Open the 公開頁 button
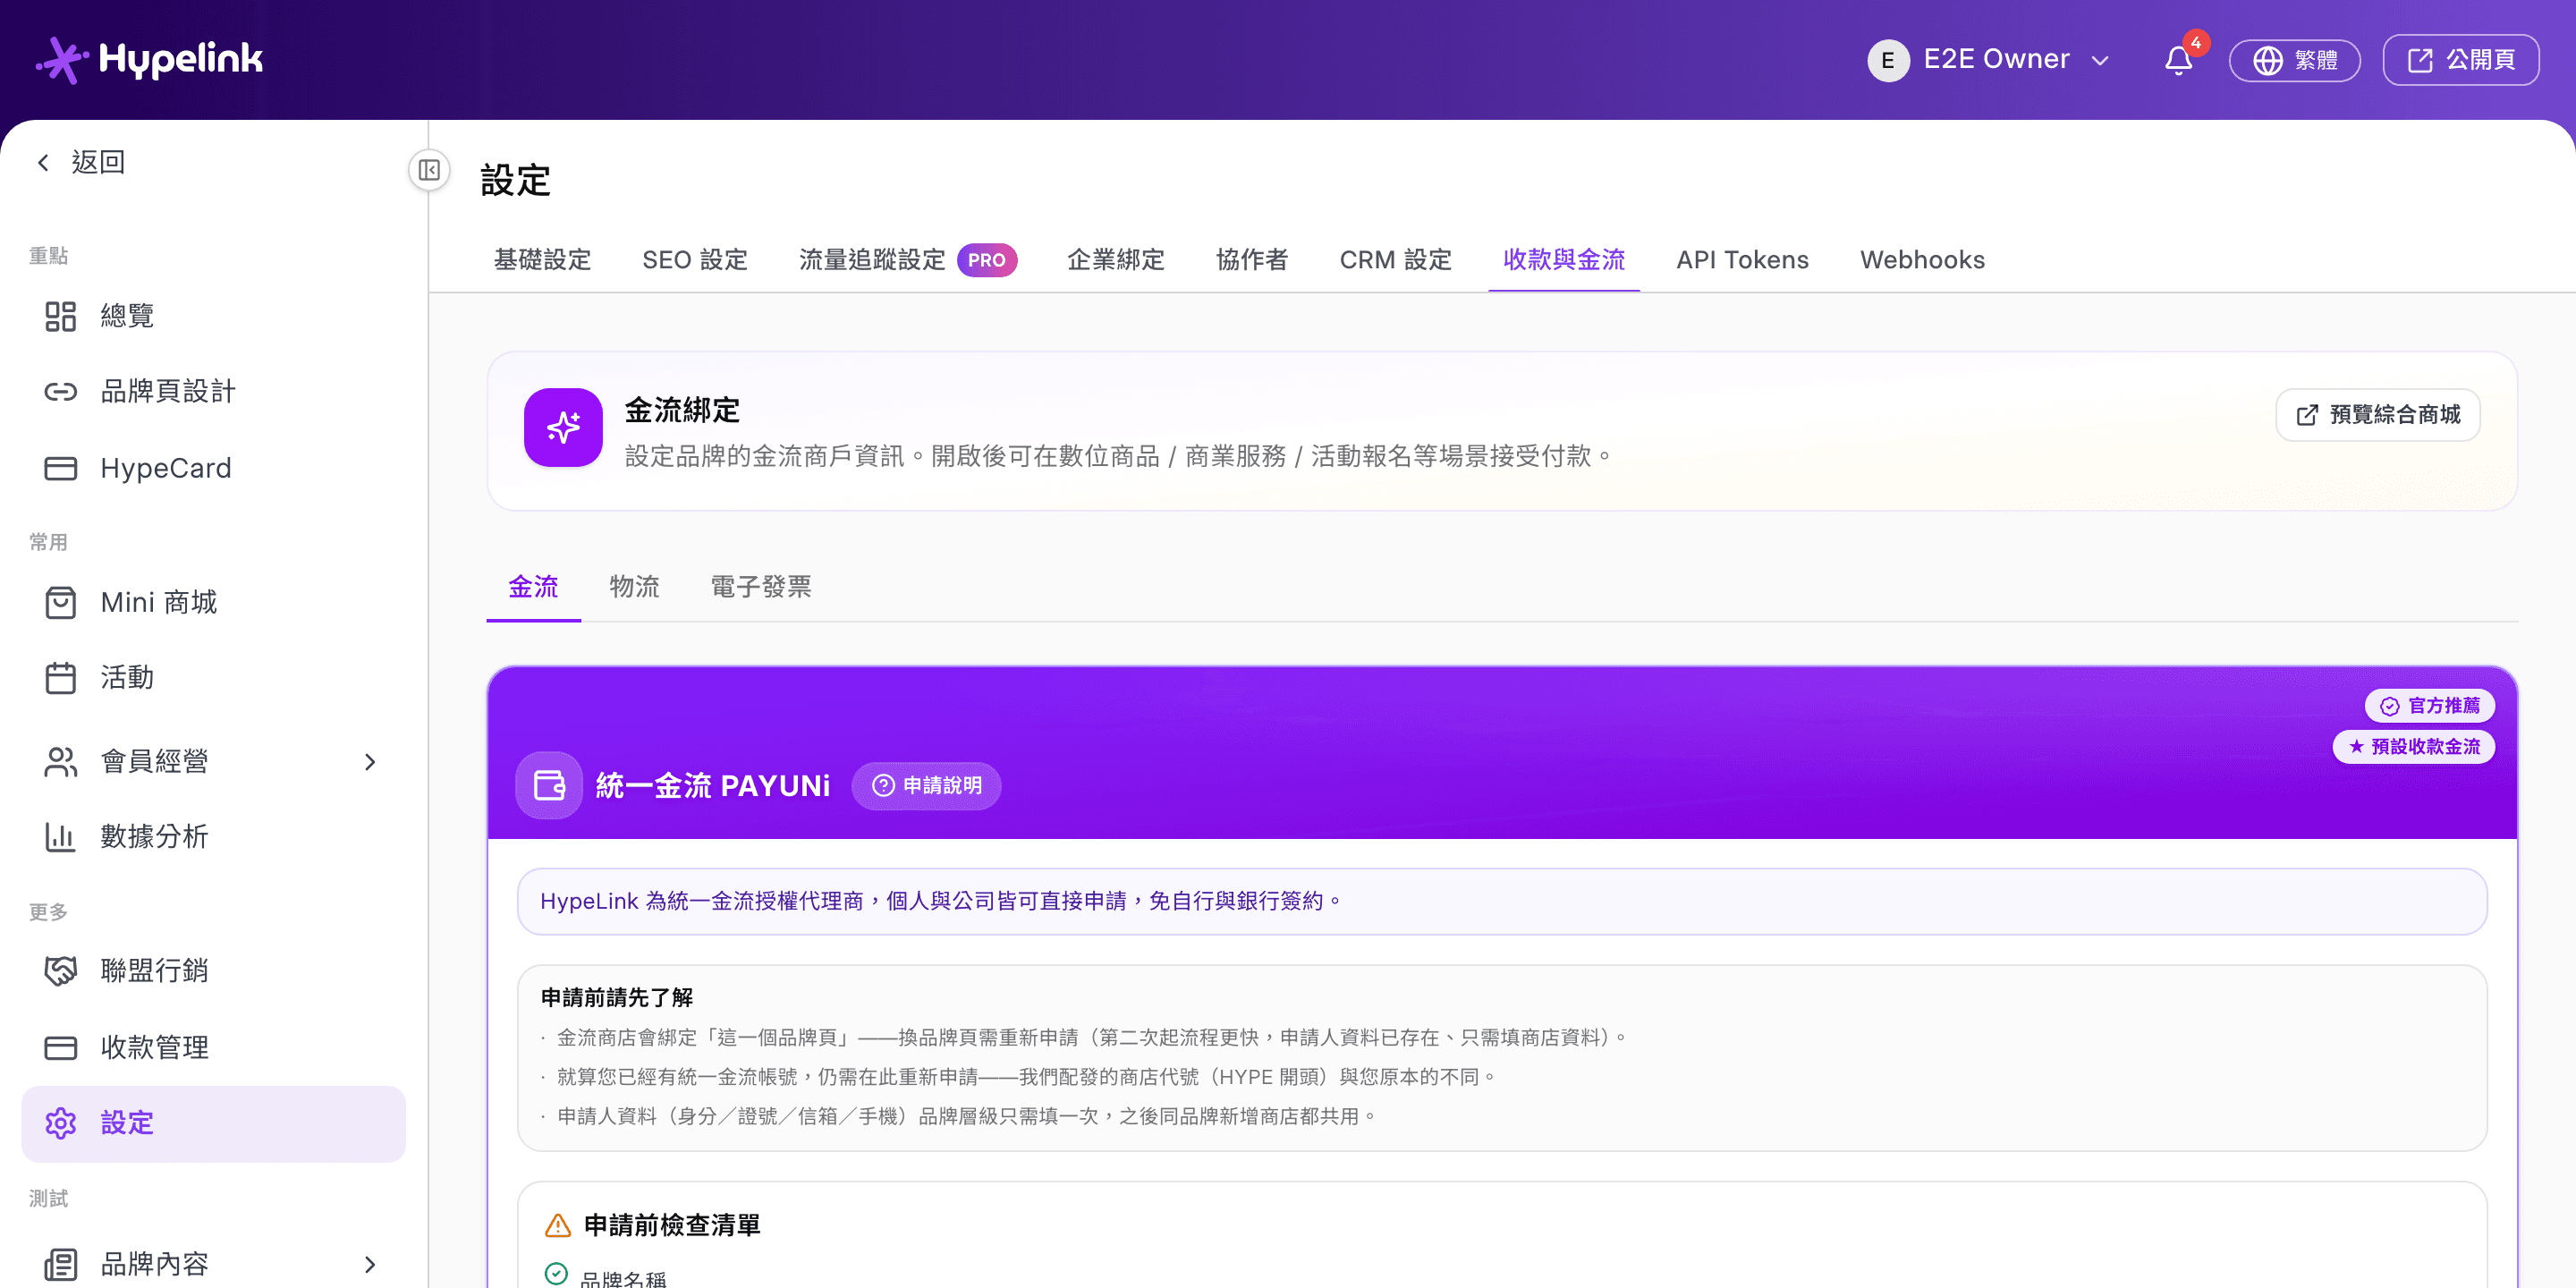The height and width of the screenshot is (1288, 2576). point(2460,60)
